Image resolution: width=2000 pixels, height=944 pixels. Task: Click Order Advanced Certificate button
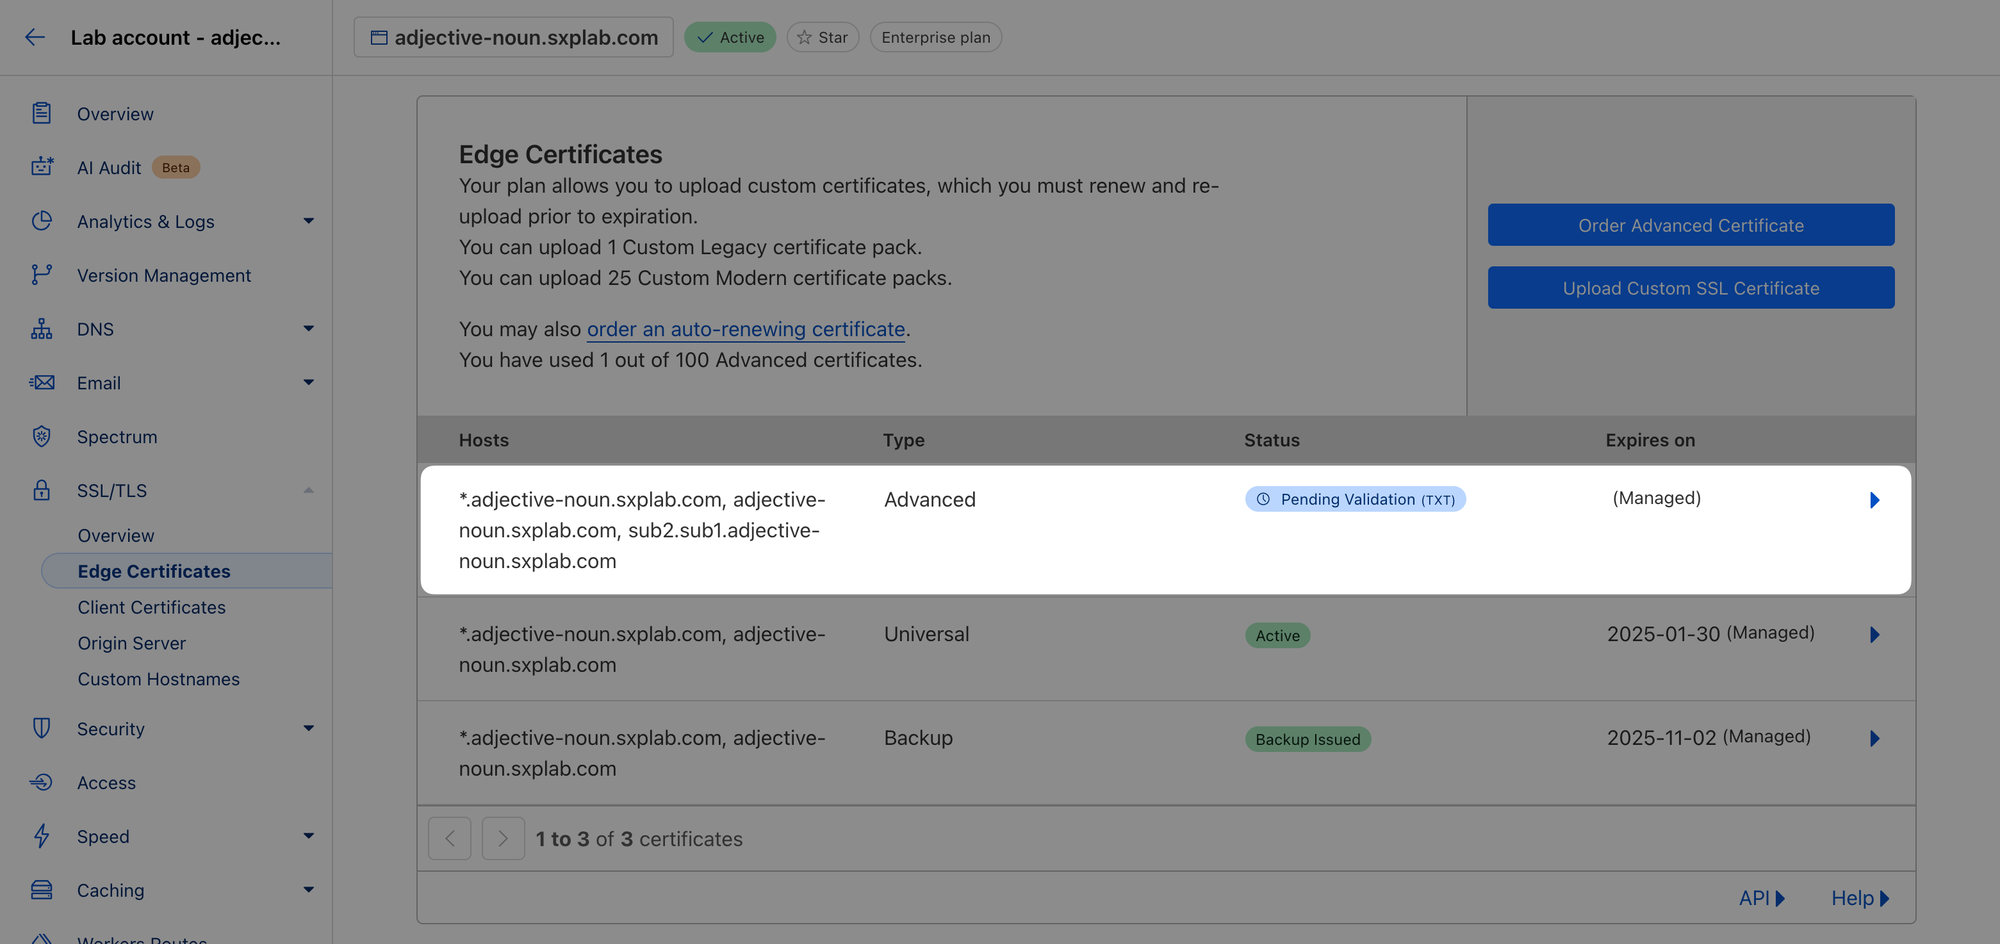pyautogui.click(x=1691, y=225)
